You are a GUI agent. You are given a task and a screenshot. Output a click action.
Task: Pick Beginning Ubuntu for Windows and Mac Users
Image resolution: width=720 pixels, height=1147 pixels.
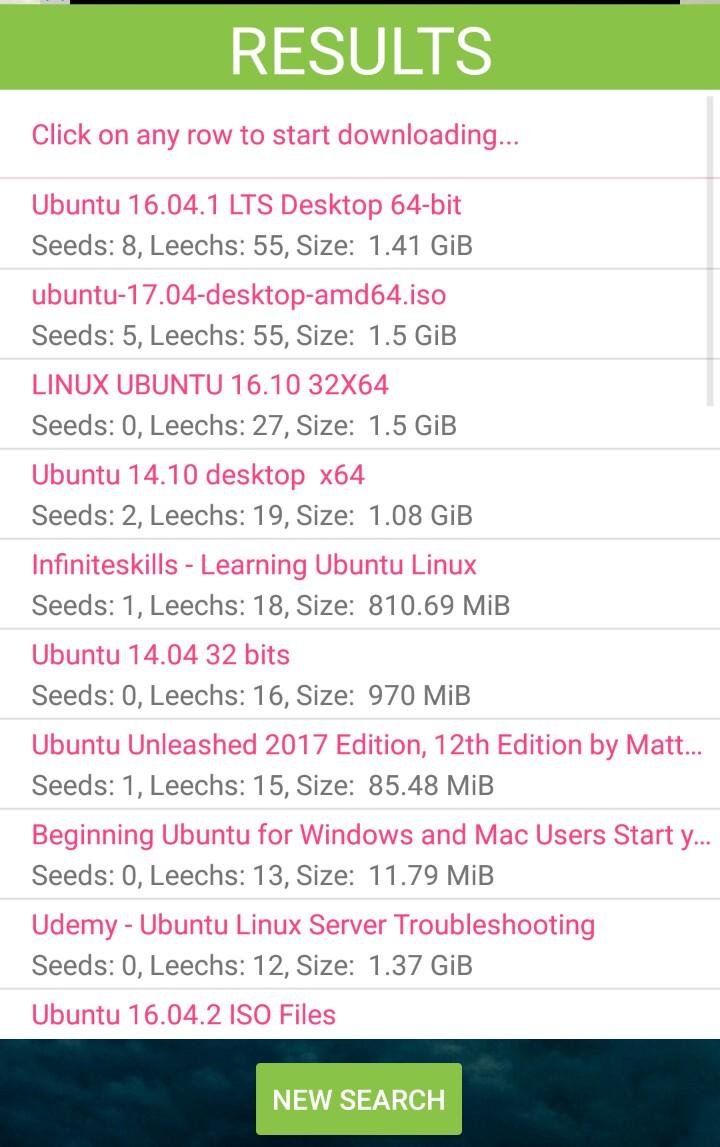[x=370, y=835]
